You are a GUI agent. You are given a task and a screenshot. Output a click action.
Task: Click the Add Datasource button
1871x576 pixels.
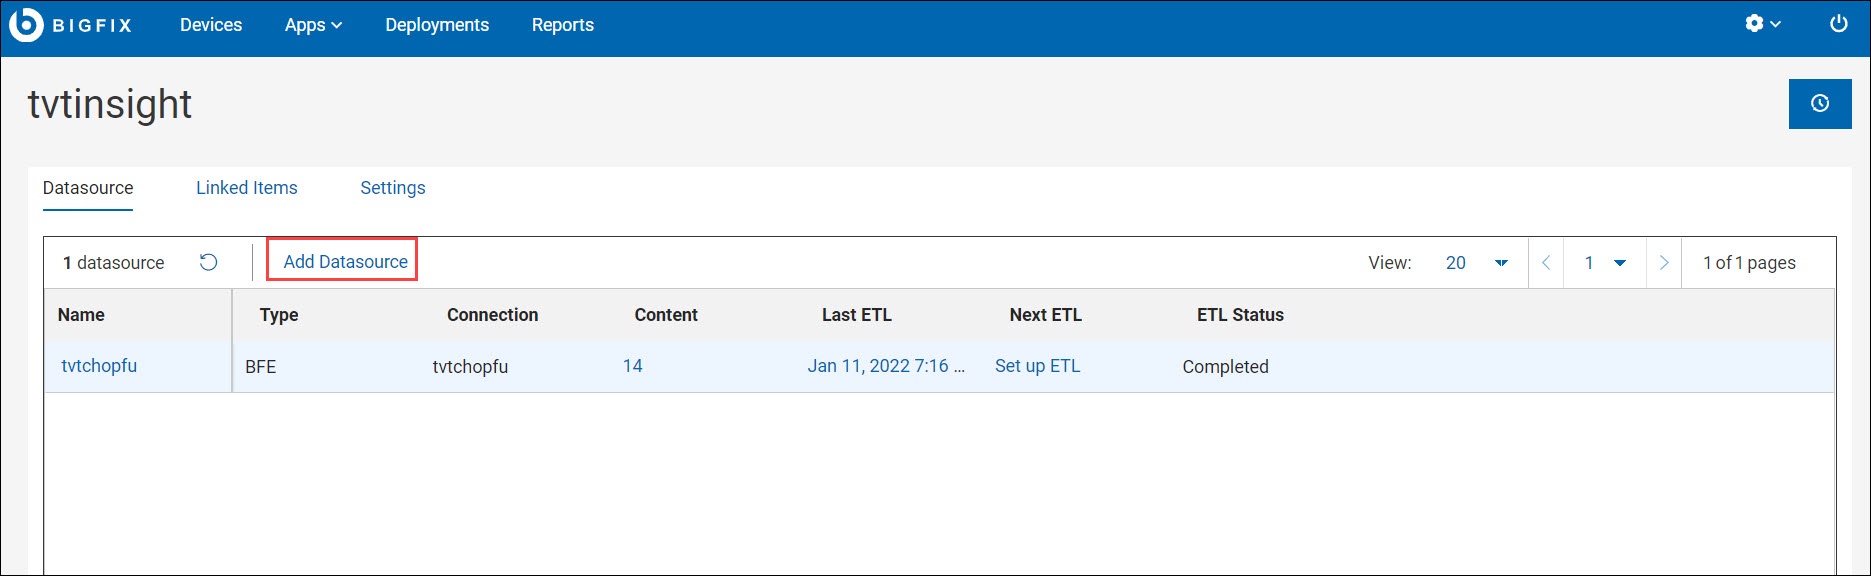[345, 262]
